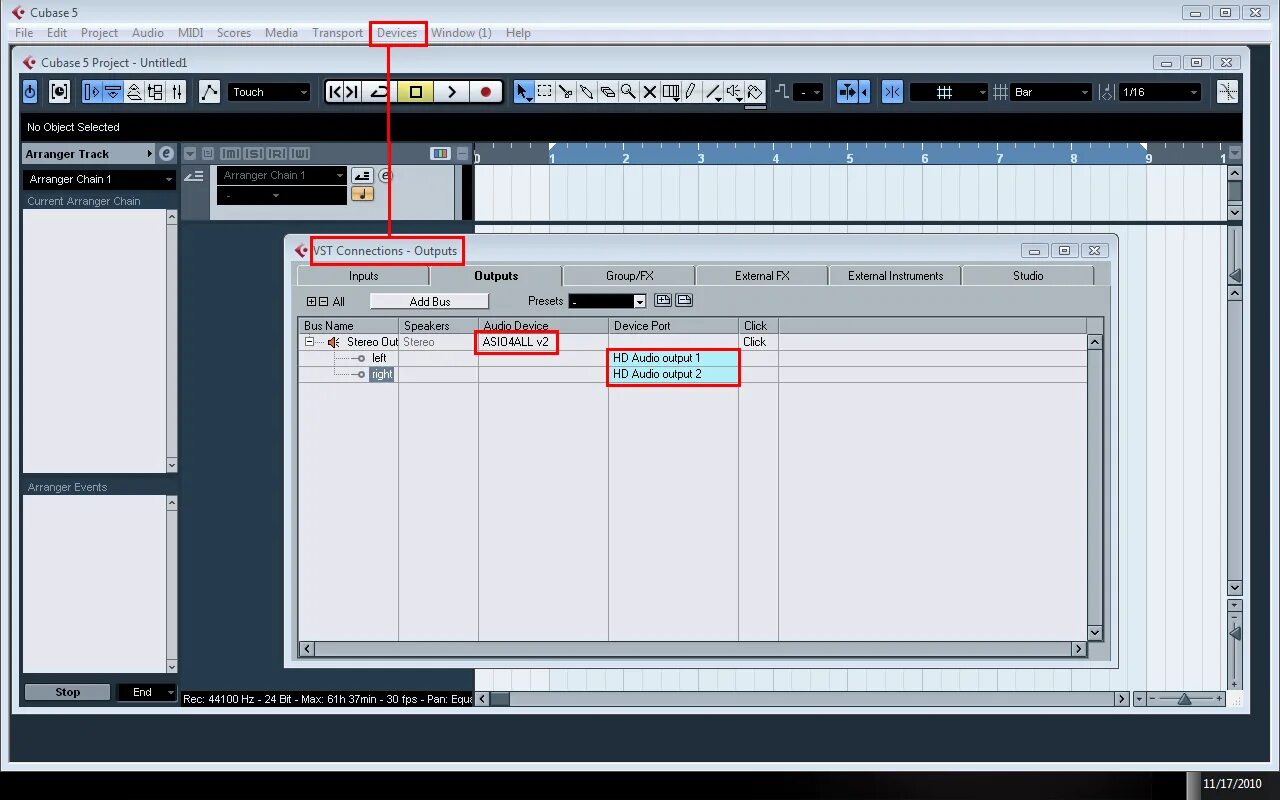Image resolution: width=1280 pixels, height=800 pixels.
Task: Select HD Audio output 1 device port
Action: tap(673, 358)
